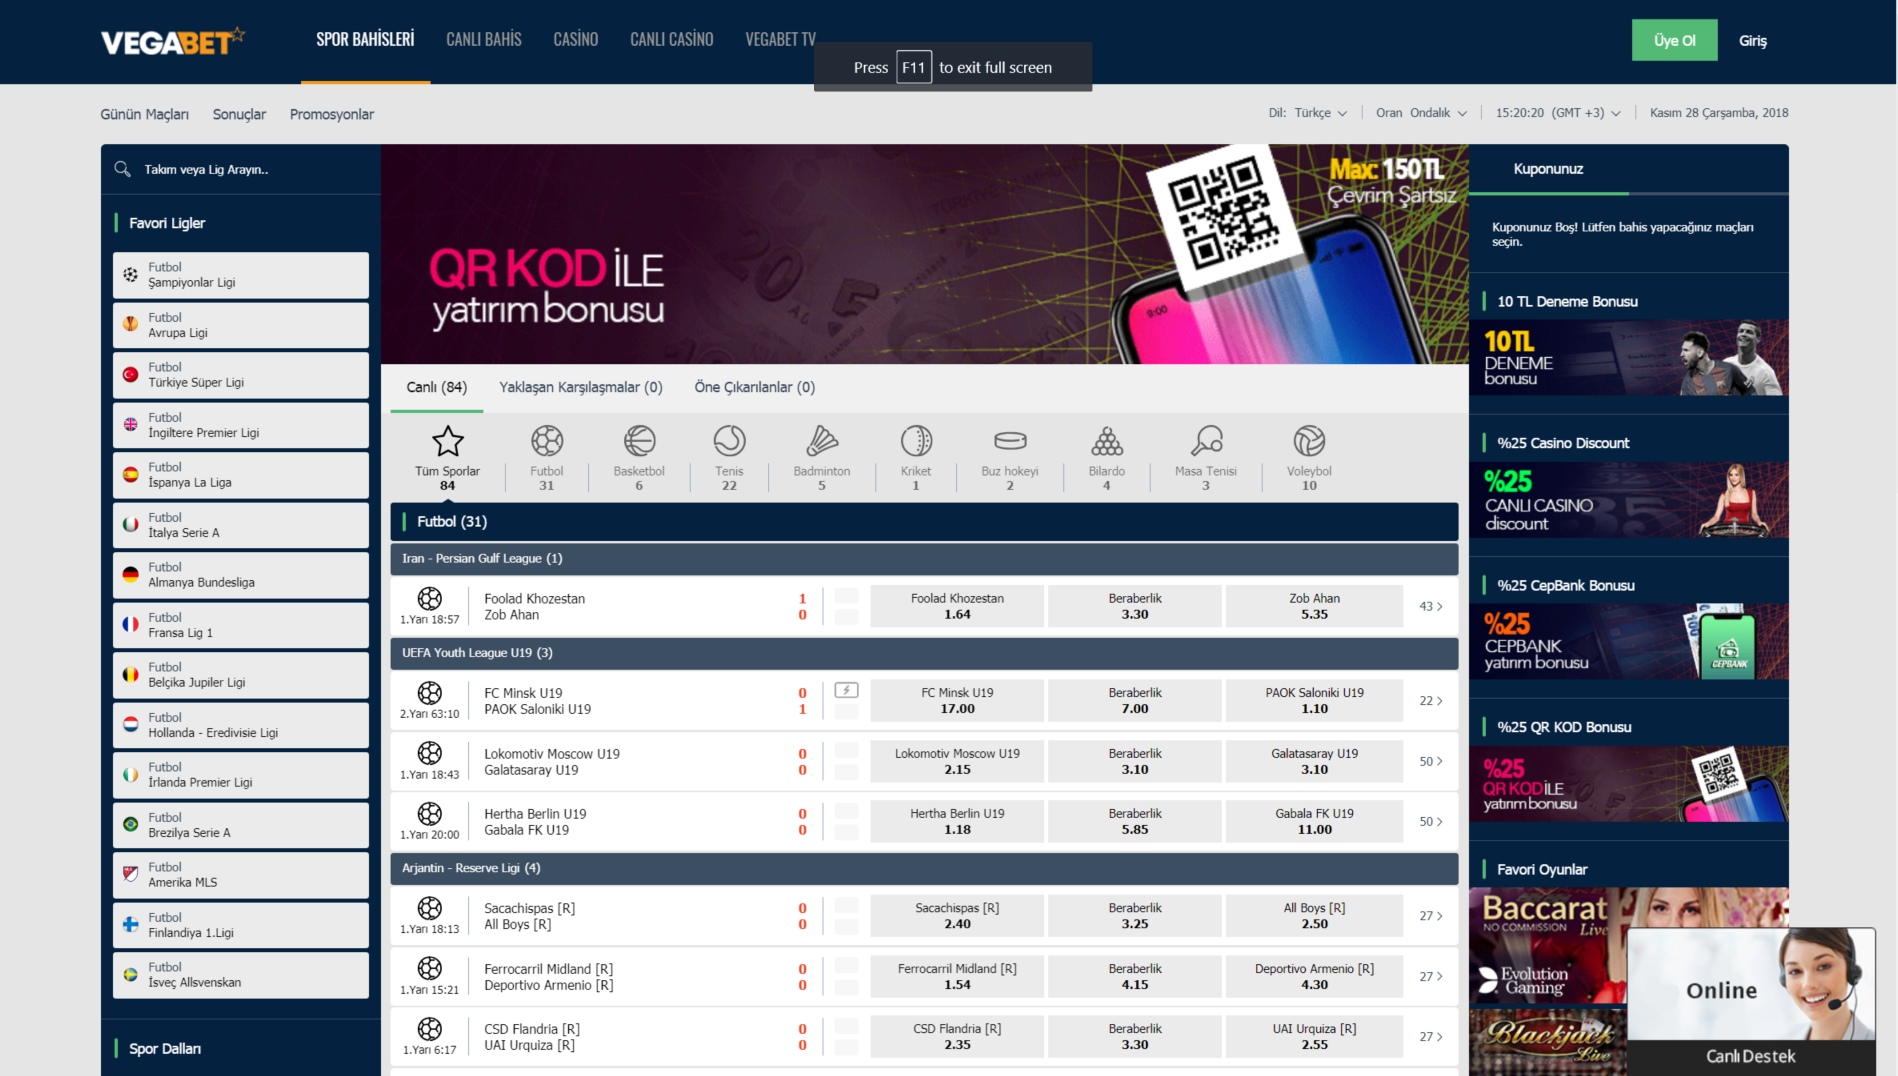Expand 27 markets for Ferrocarril Midland match
The width and height of the screenshot is (1898, 1076).
click(x=1431, y=977)
